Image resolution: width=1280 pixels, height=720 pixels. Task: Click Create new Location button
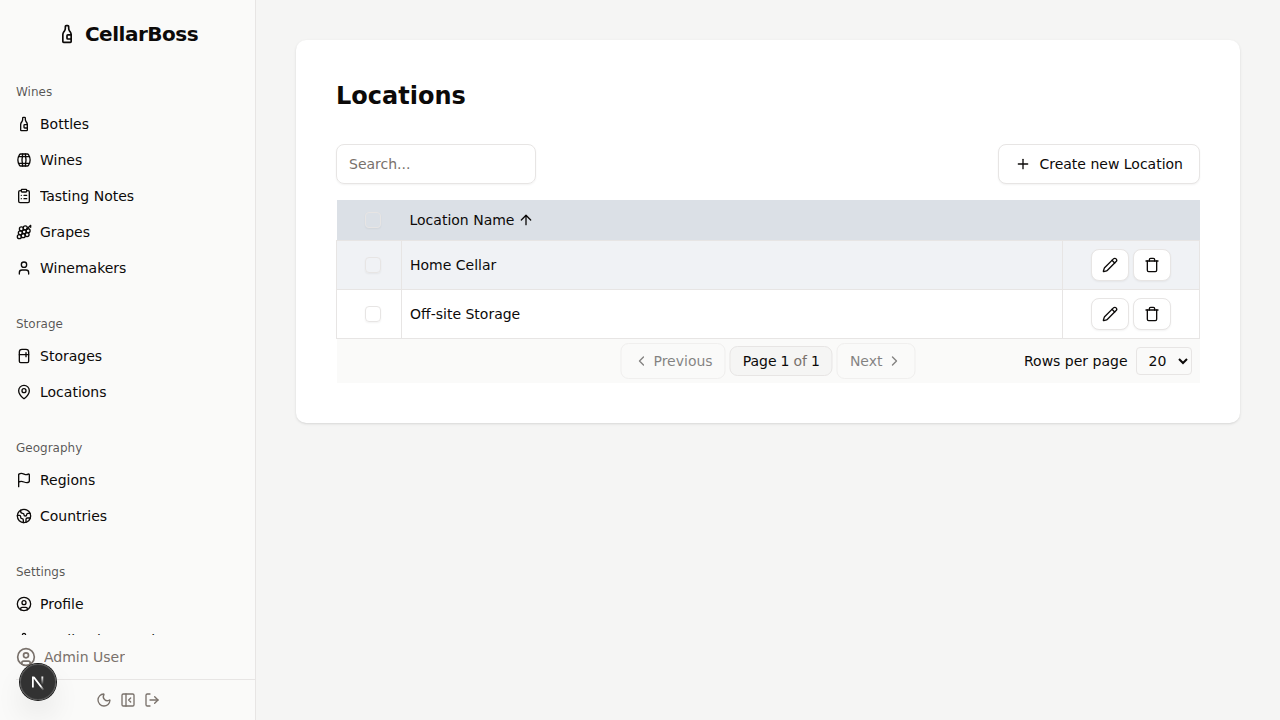point(1098,164)
